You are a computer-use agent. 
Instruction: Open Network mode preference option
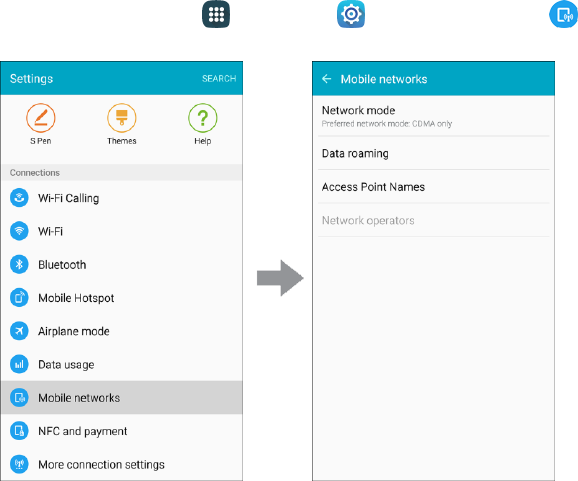pyautogui.click(x=434, y=116)
